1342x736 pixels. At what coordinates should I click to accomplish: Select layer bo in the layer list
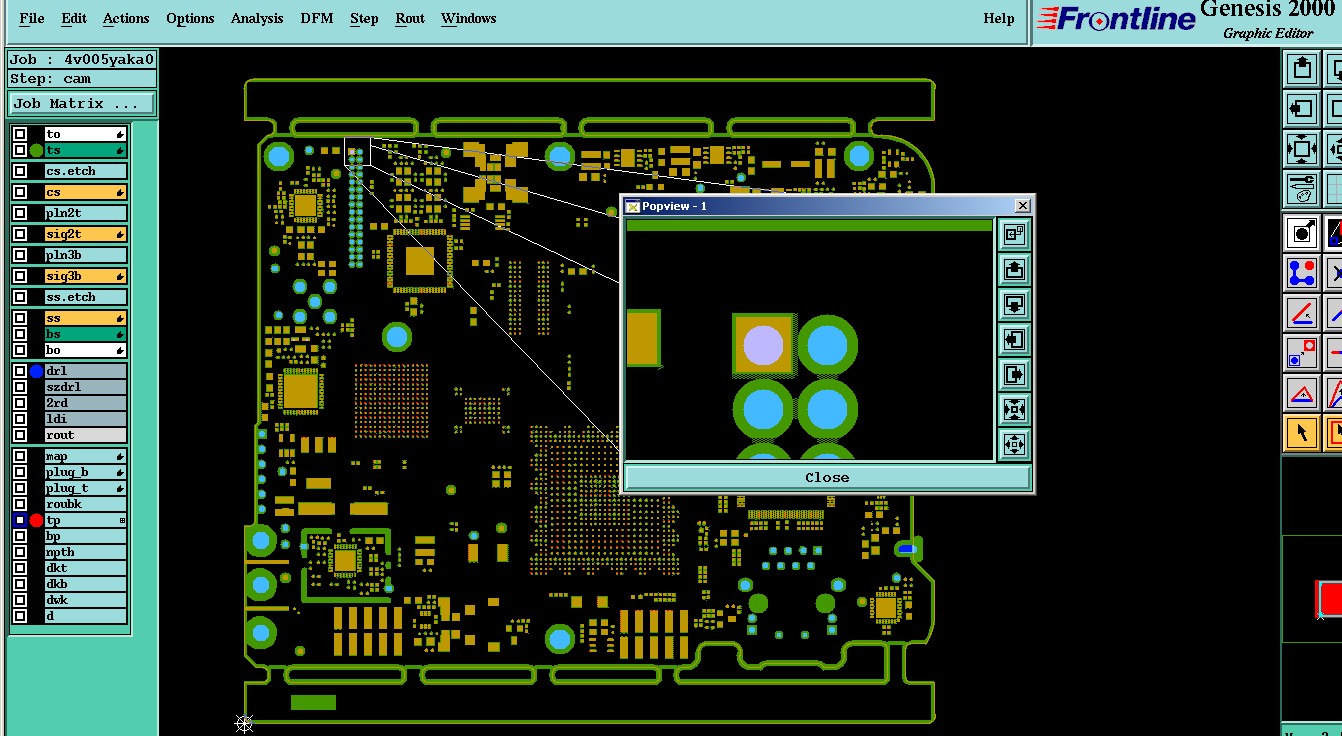click(85, 350)
